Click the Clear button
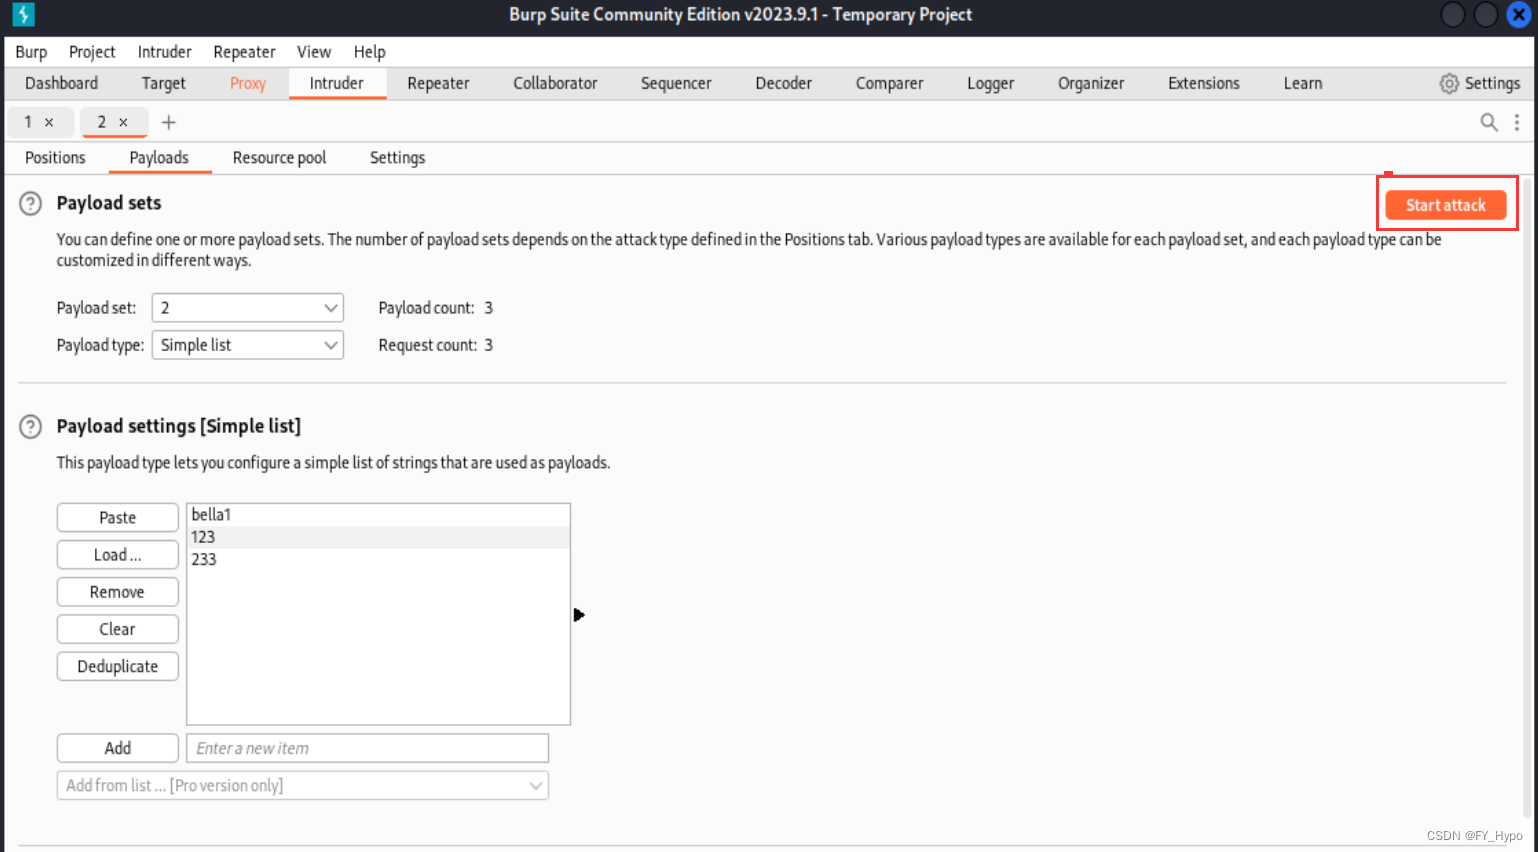Image resolution: width=1538 pixels, height=852 pixels. (118, 629)
